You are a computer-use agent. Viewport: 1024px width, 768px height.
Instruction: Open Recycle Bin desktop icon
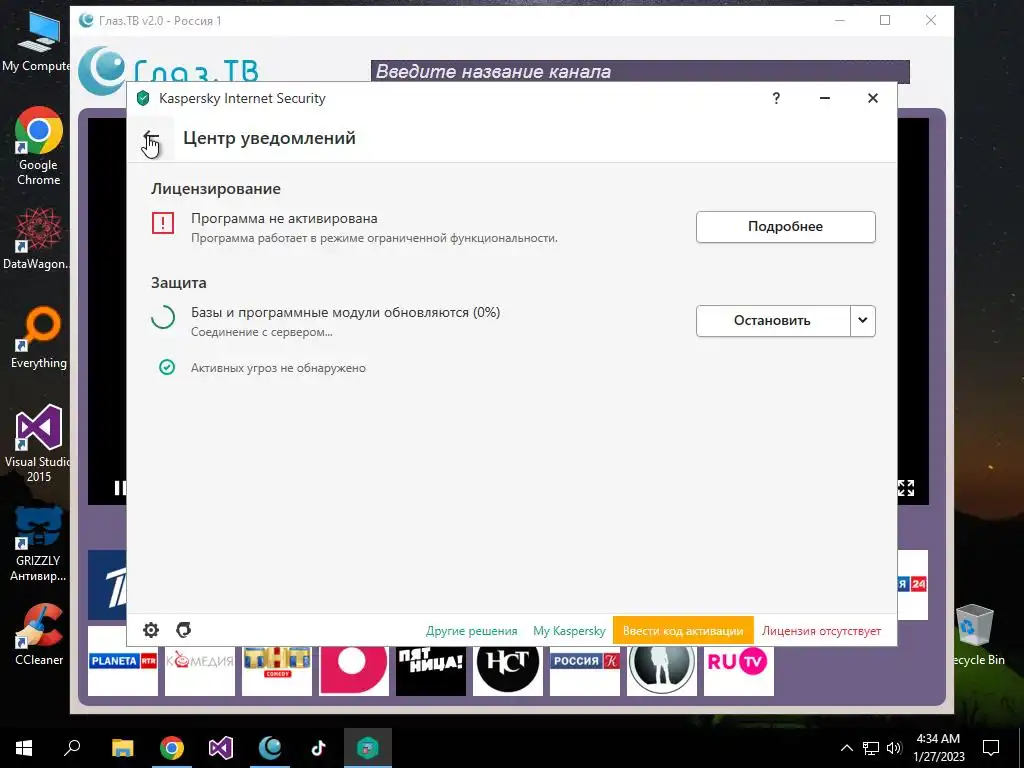coord(977,635)
